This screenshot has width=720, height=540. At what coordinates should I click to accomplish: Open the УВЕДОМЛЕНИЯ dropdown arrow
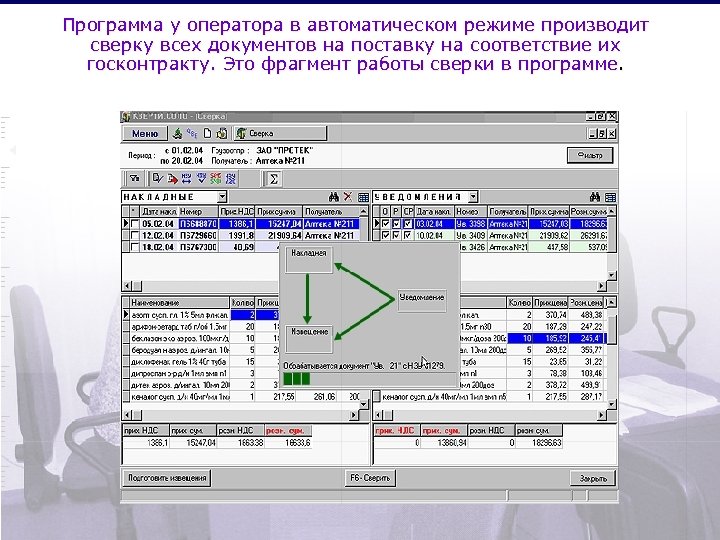(x=473, y=197)
